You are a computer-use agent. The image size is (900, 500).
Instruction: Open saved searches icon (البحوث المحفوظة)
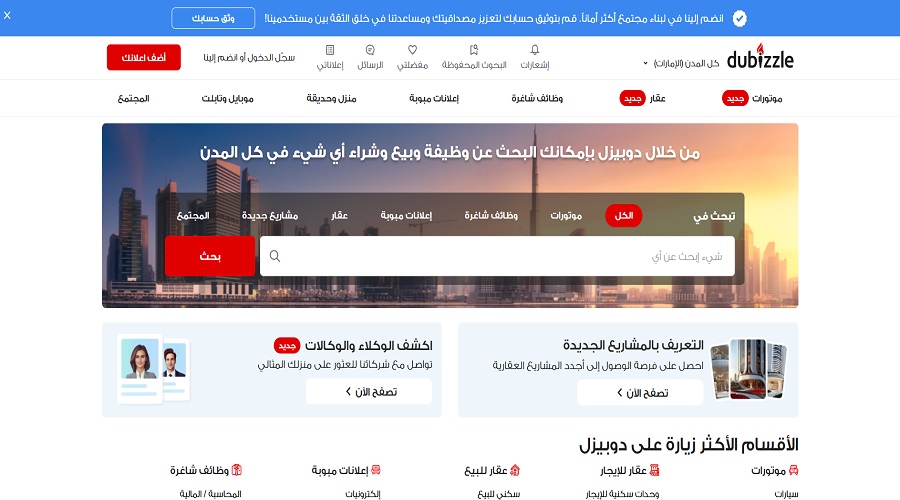pyautogui.click(x=474, y=50)
